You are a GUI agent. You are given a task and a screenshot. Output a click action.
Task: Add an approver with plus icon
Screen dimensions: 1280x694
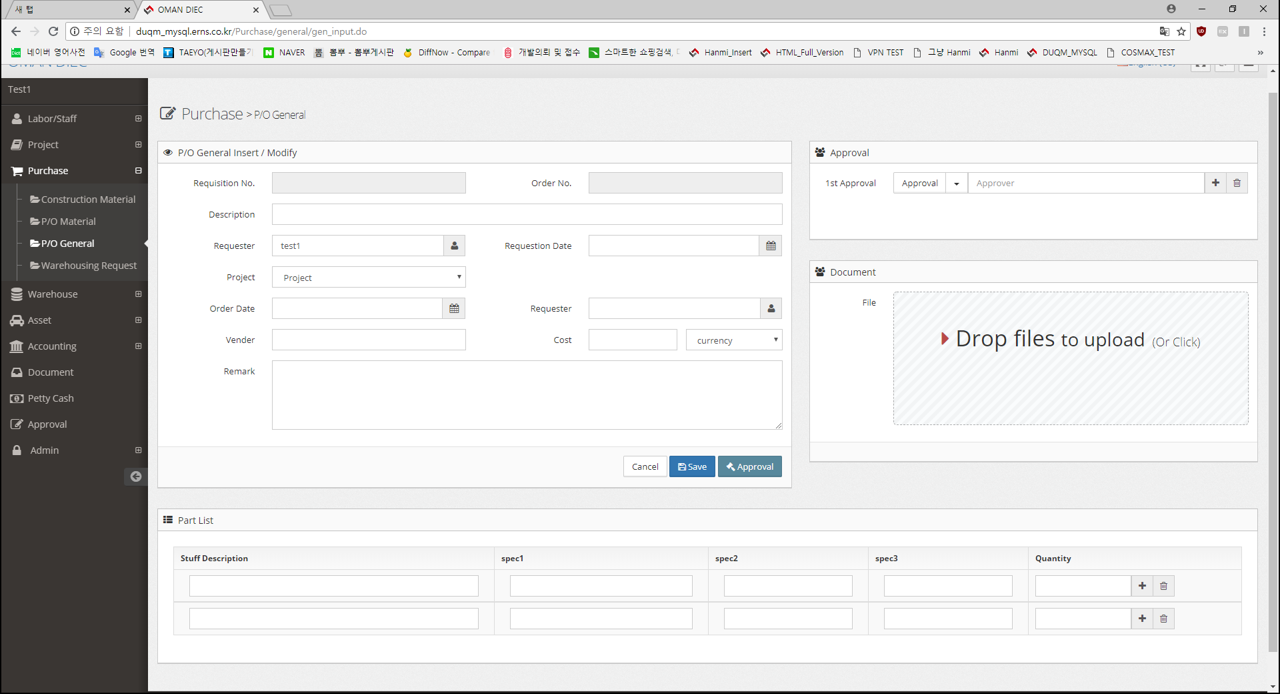(1215, 183)
